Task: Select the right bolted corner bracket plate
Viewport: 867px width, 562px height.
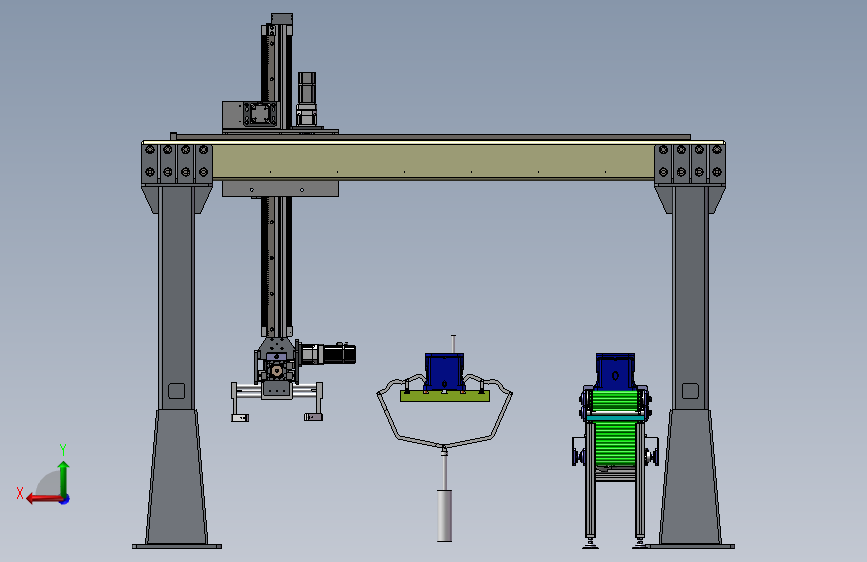Action: [690, 162]
